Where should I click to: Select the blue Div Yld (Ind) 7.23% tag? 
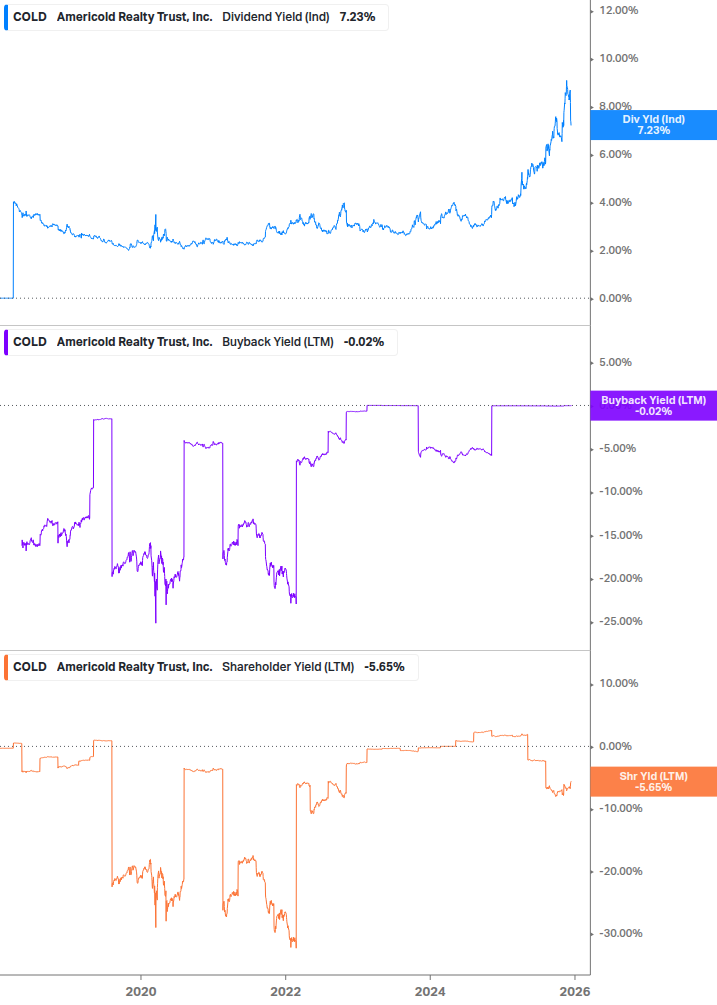point(654,125)
